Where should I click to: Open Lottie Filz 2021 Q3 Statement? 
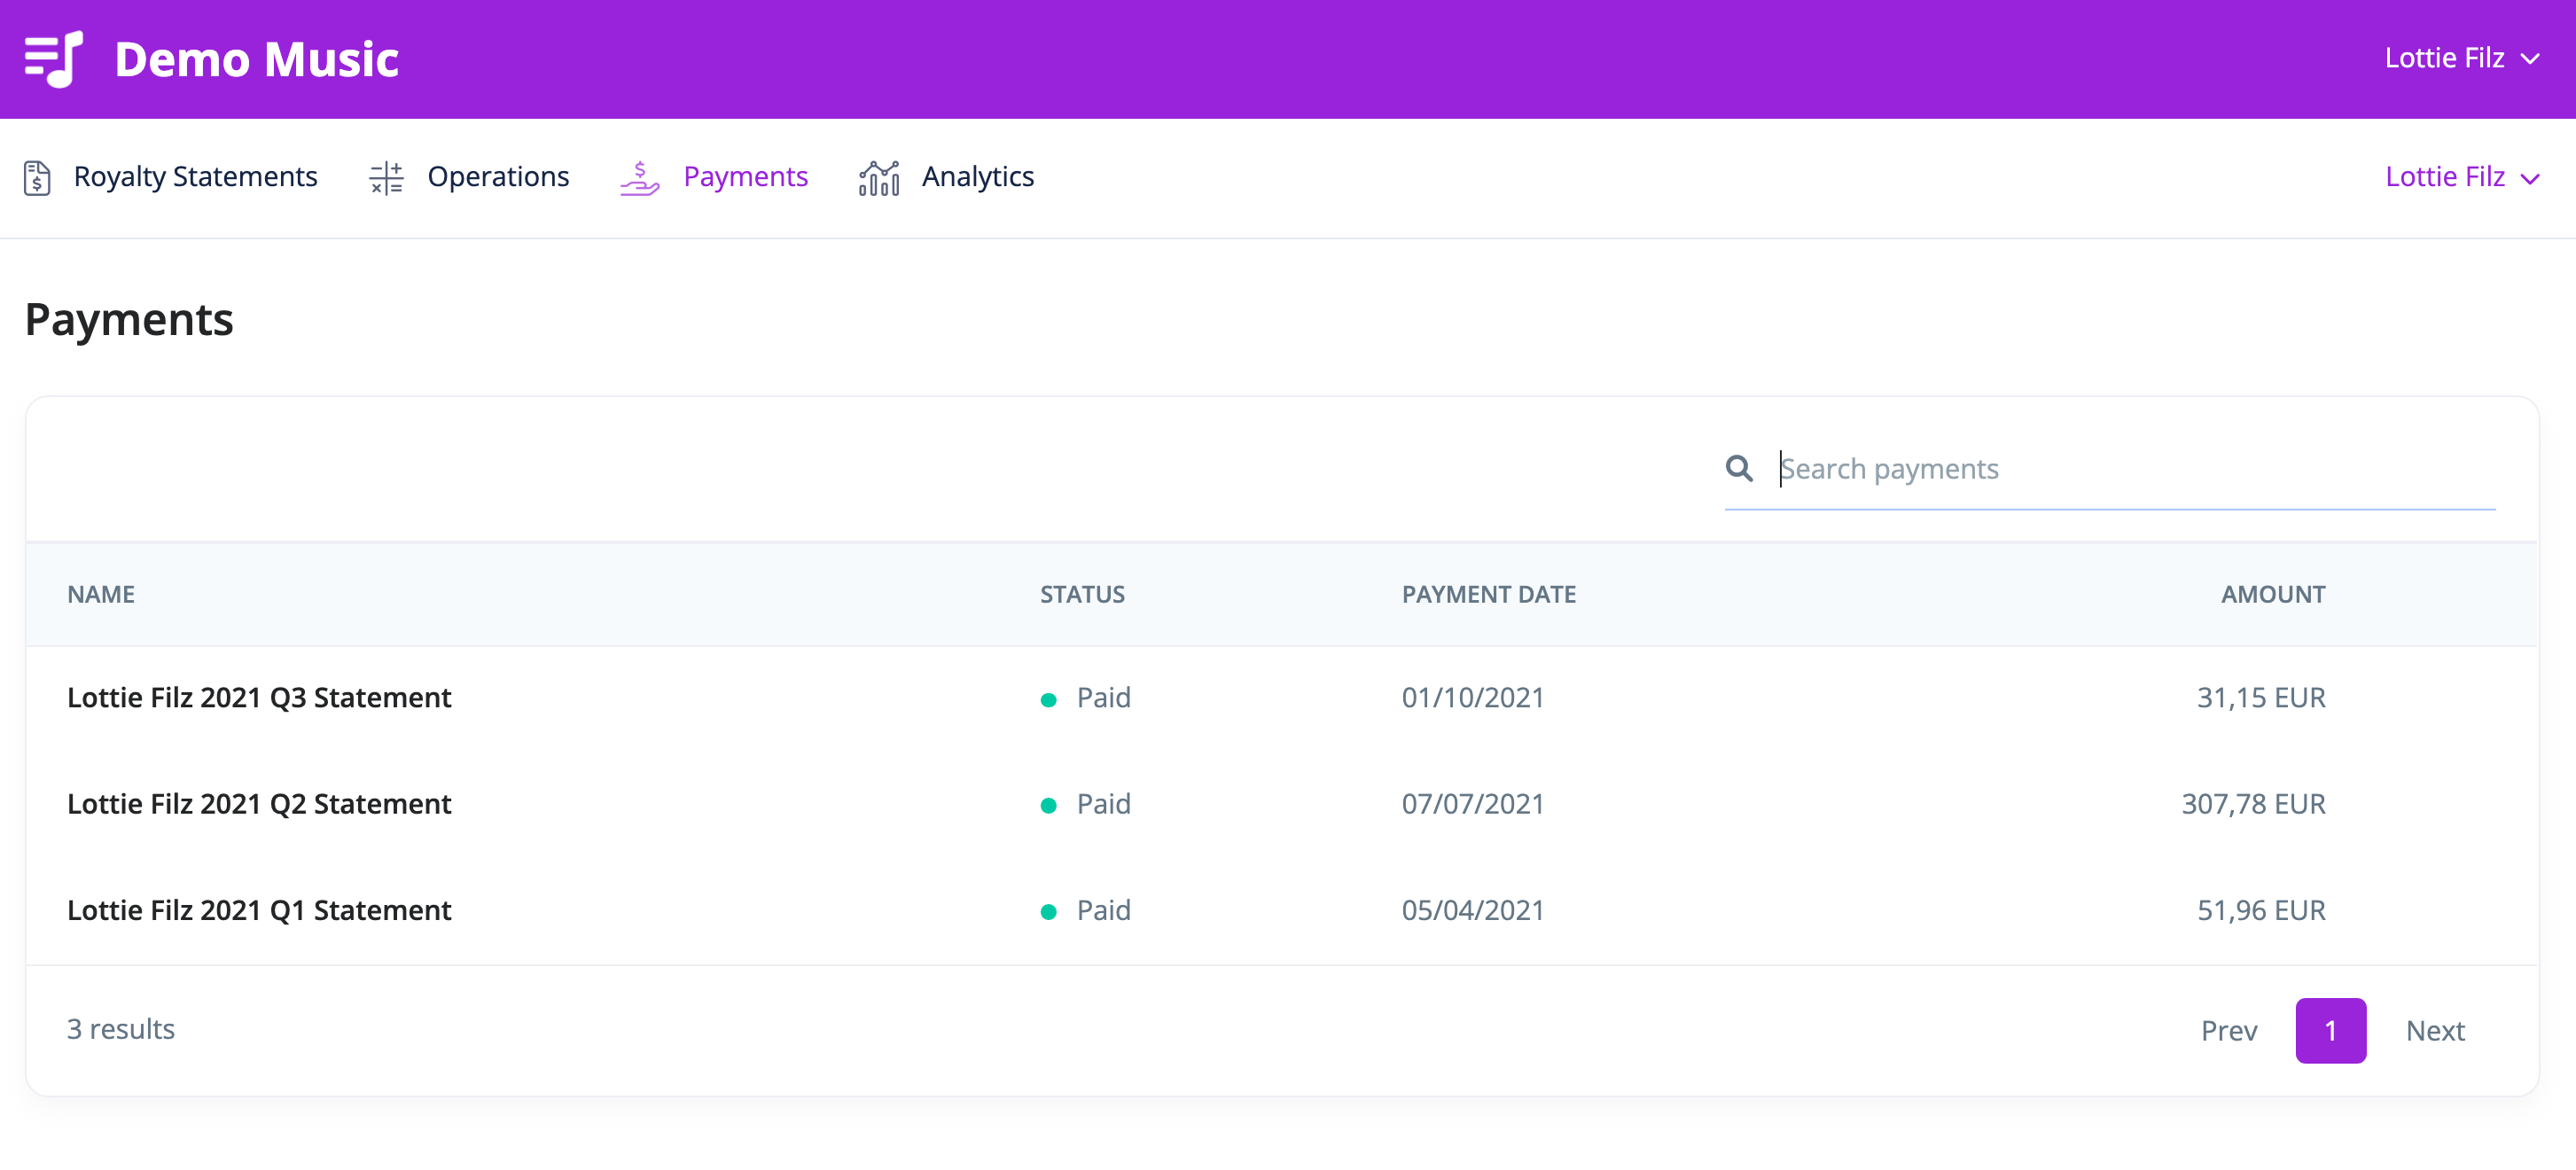pyautogui.click(x=259, y=697)
